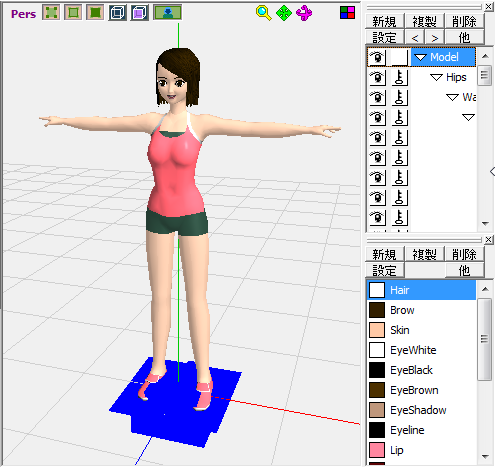
Task: Collapse the Hips object triangle
Action: click(x=436, y=77)
